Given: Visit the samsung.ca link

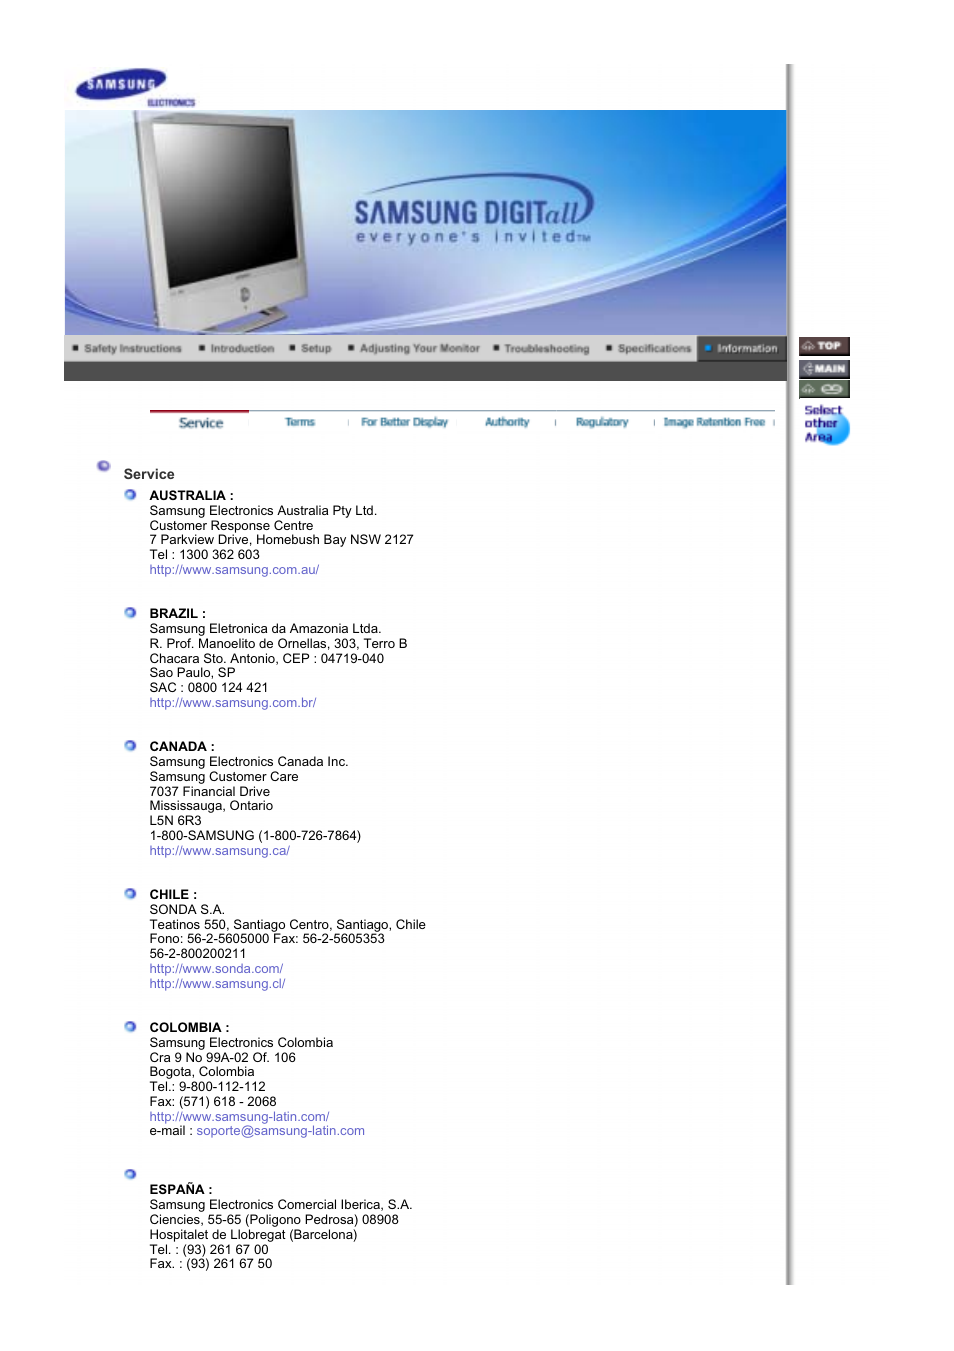Looking at the screenshot, I should tap(220, 851).
